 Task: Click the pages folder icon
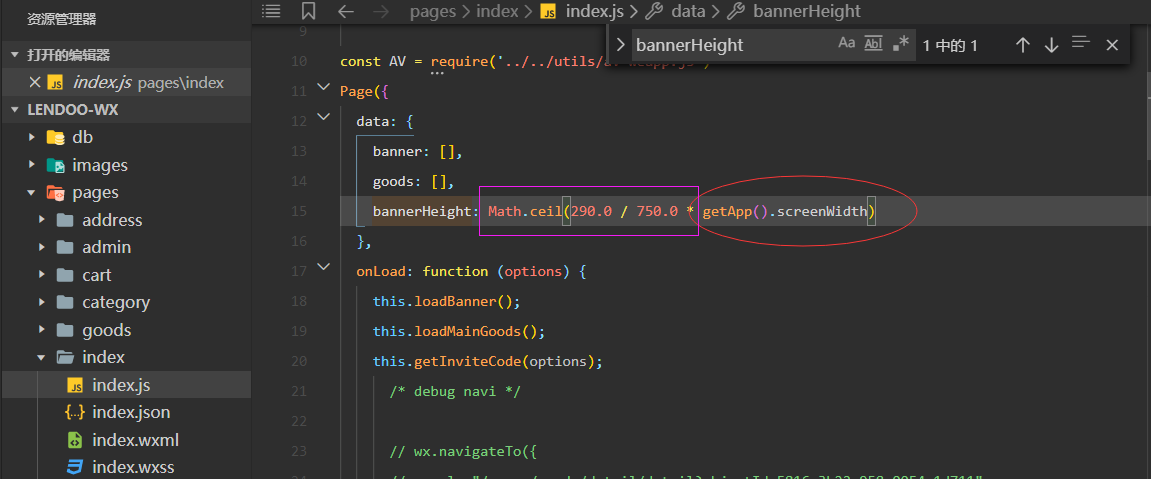pyautogui.click(x=55, y=193)
